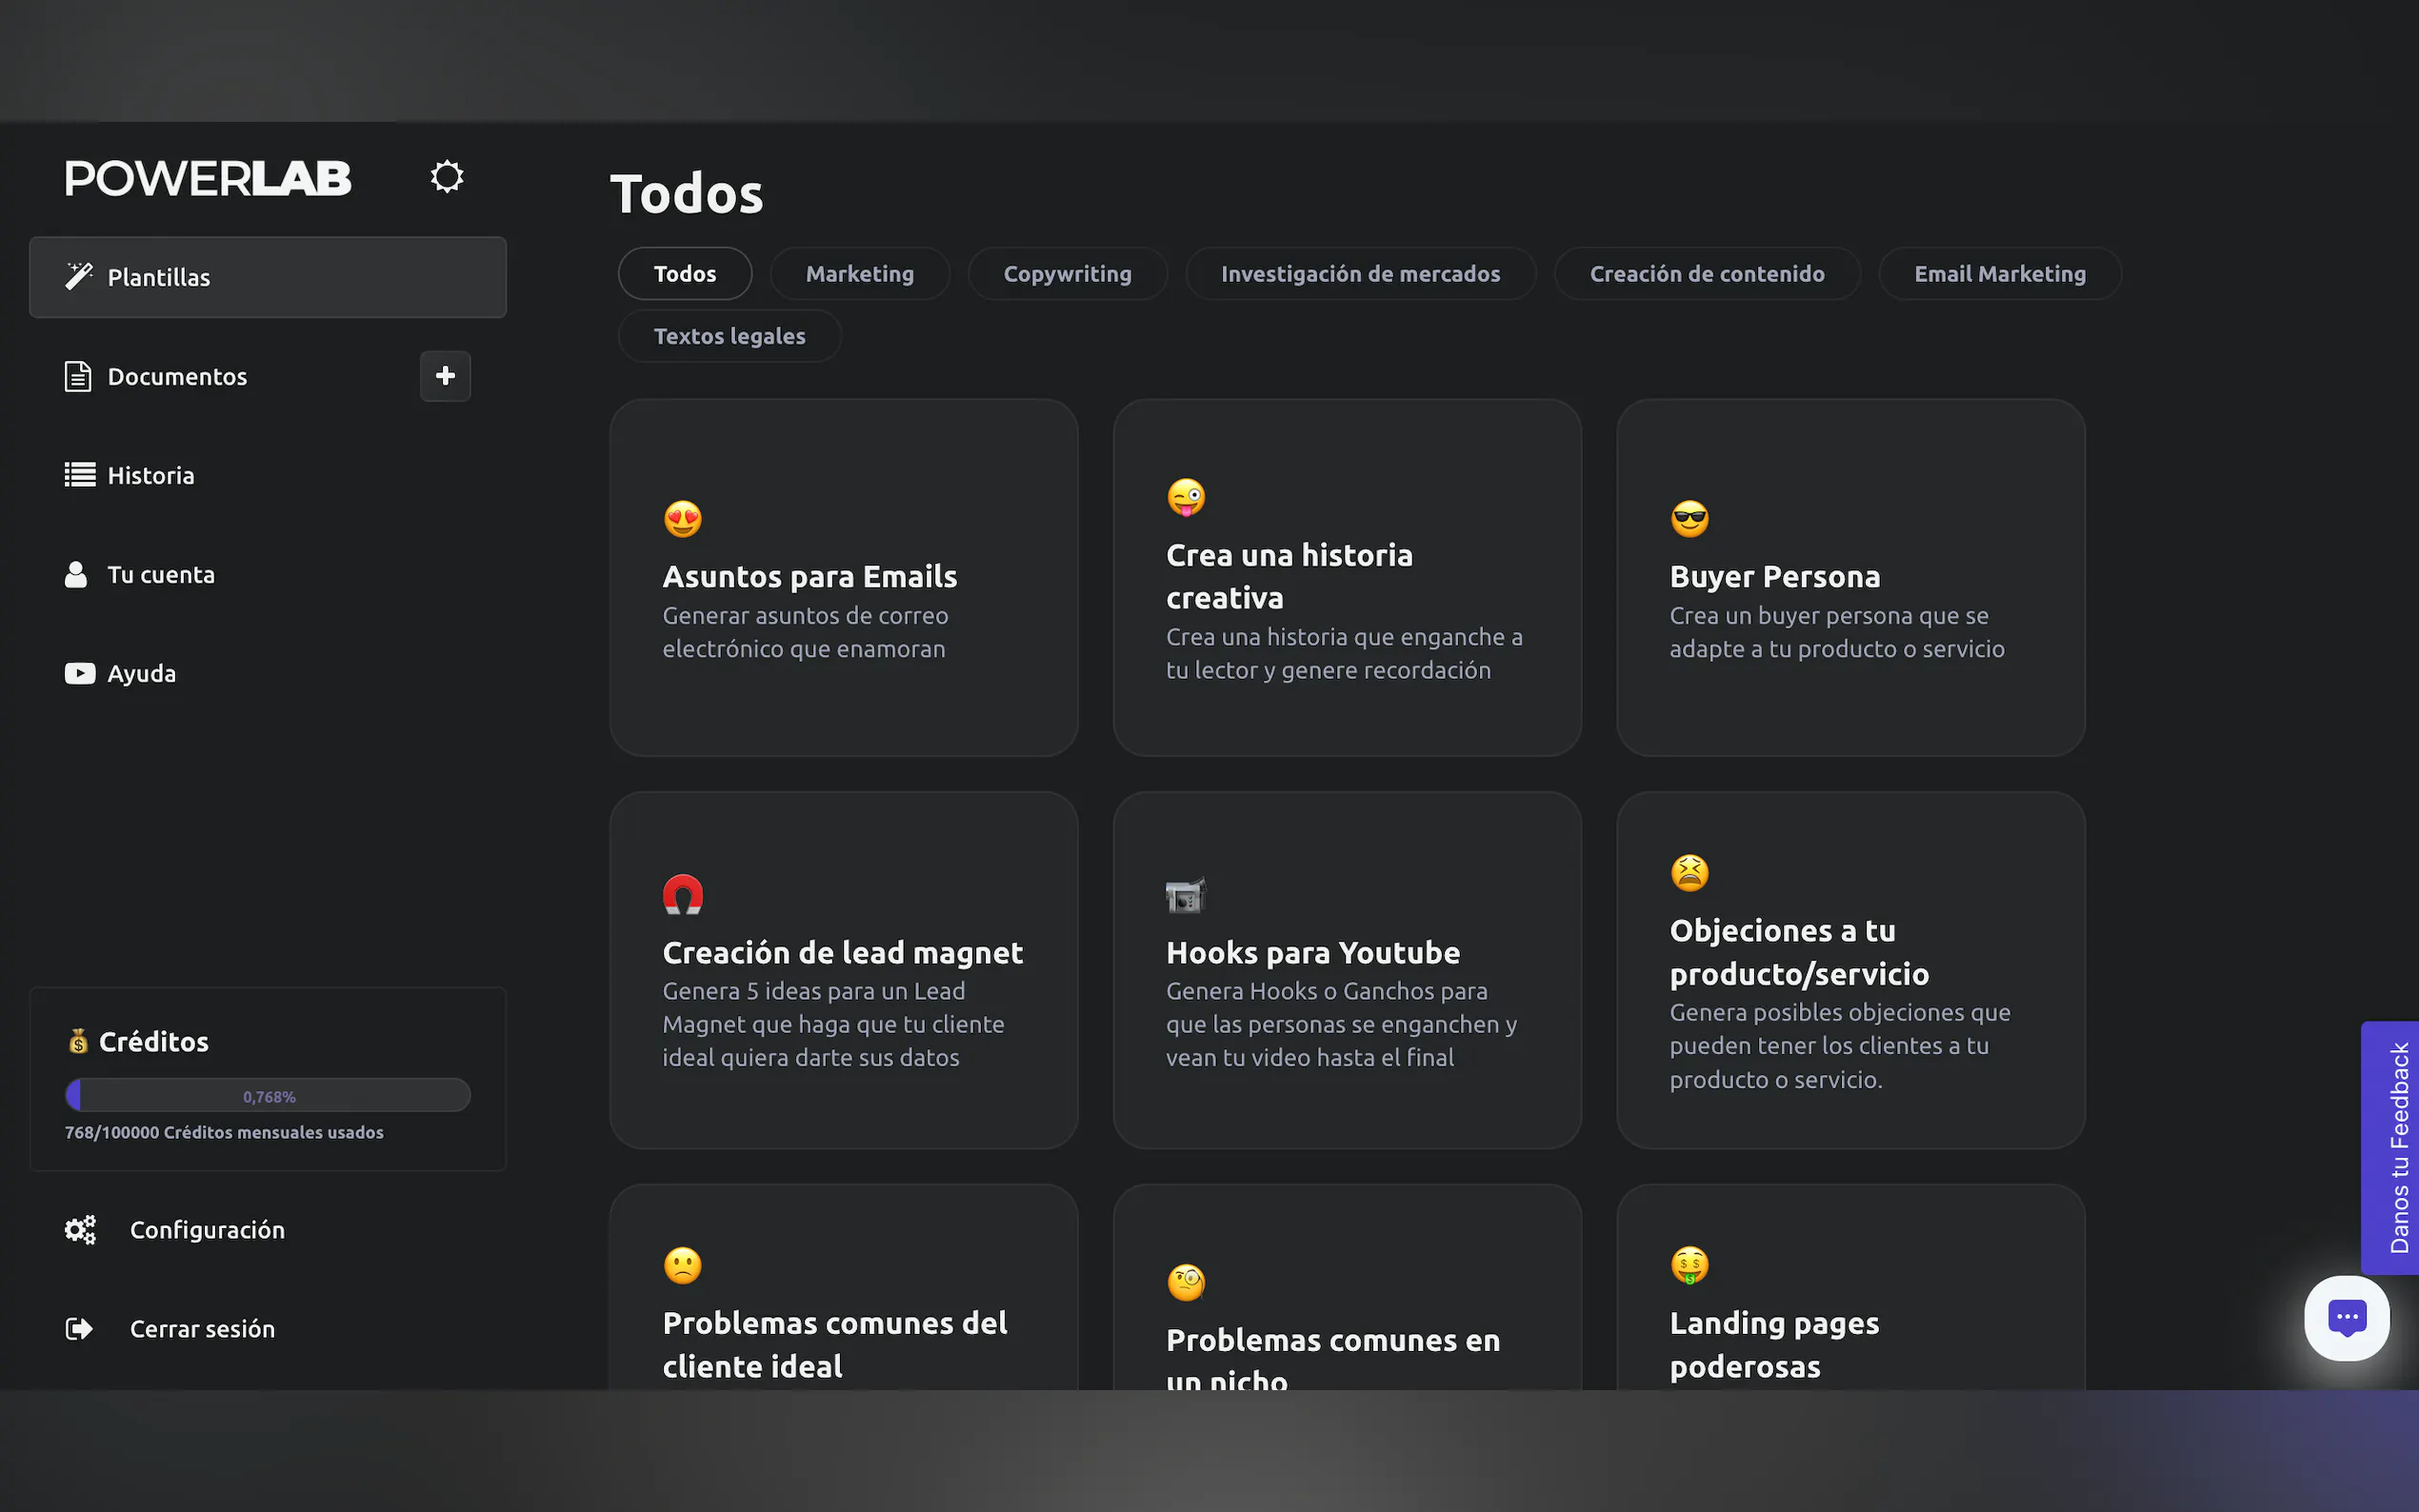The height and width of the screenshot is (1512, 2419).
Task: Select the Copywriting filter tab
Action: tap(1067, 274)
